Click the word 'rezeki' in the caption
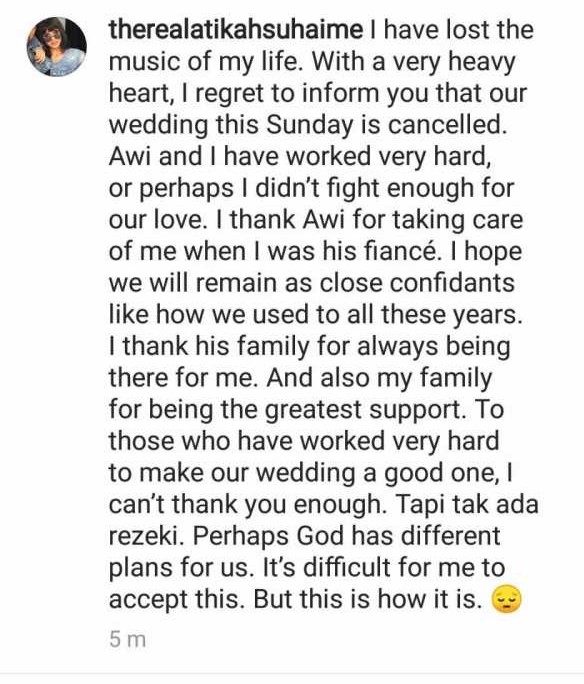This screenshot has width=584, height=684. [146, 536]
